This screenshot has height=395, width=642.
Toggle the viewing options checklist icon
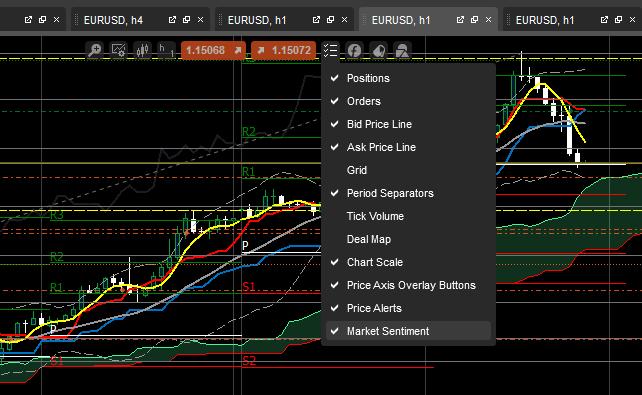330,50
